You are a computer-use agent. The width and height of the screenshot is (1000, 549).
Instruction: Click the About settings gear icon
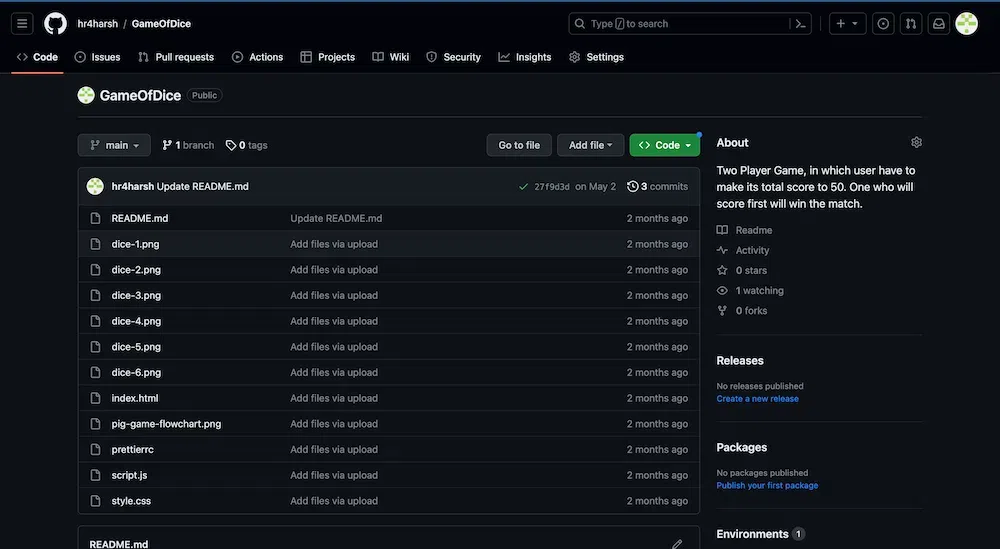click(x=916, y=142)
